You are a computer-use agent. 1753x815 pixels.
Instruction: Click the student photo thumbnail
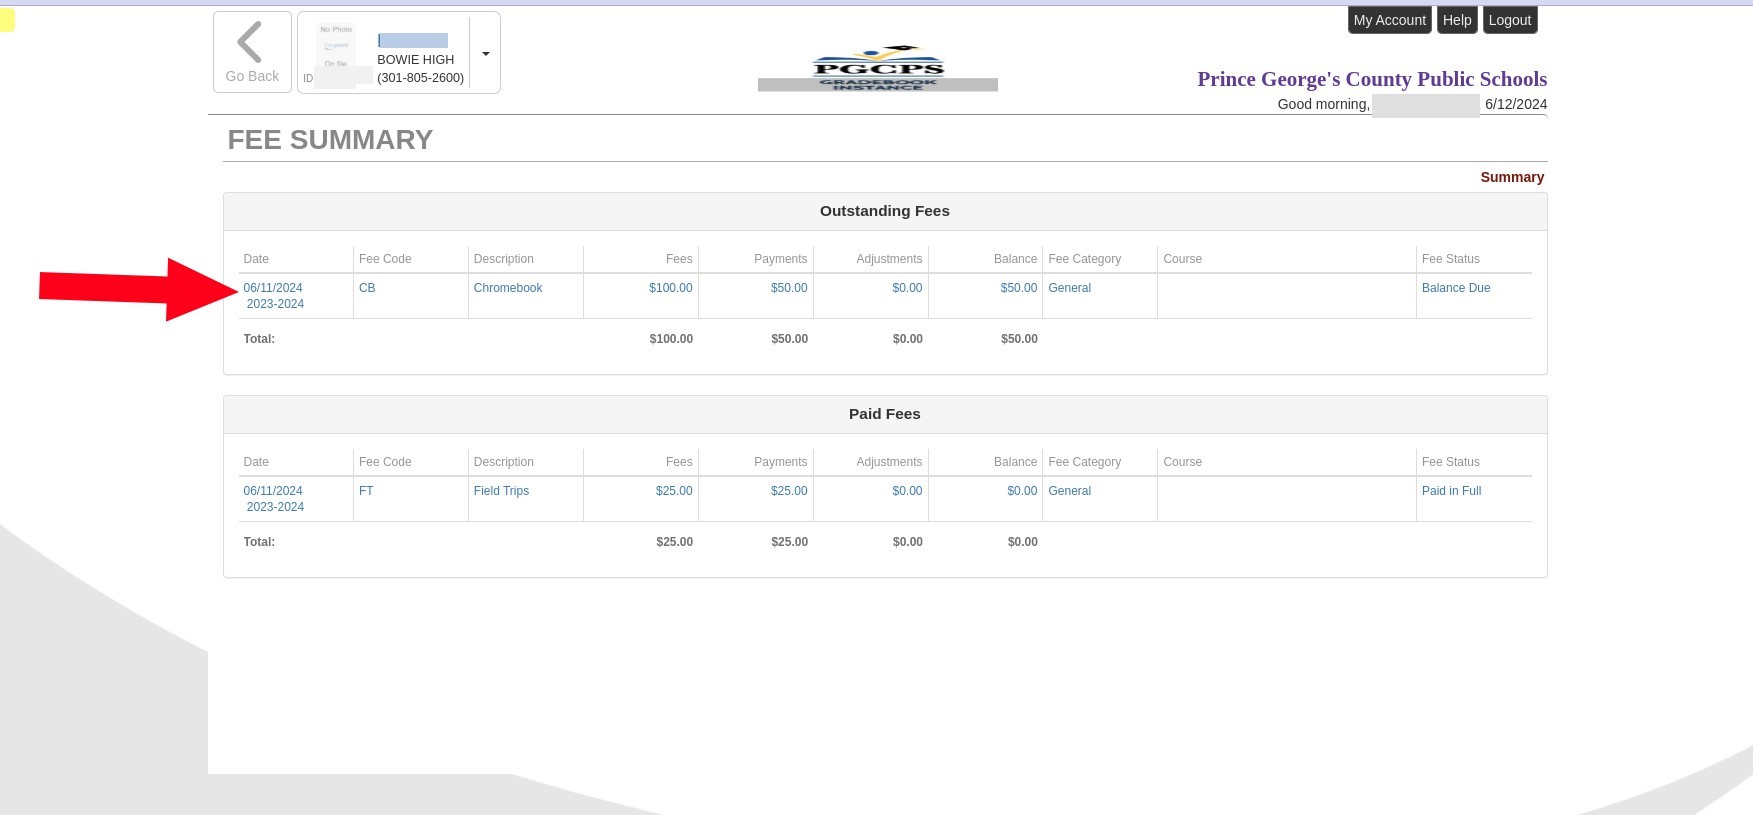pos(336,47)
